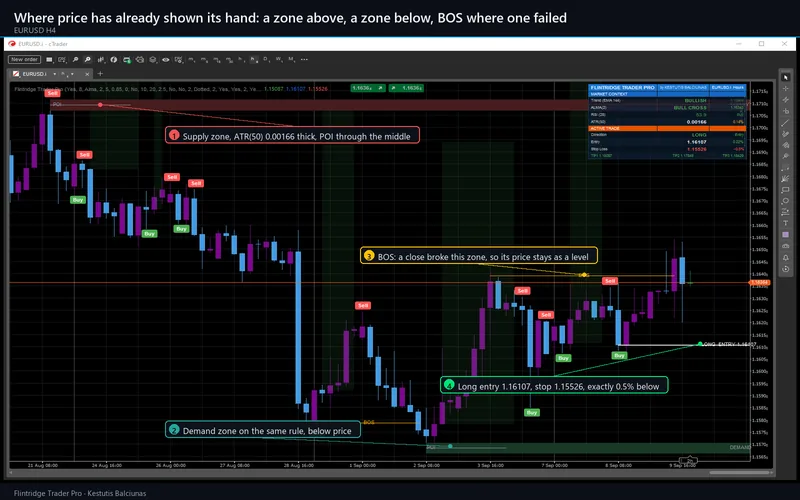Viewport: 800px width, 500px height.
Task: Toggle chart viewing options eye icon
Action: pos(166,60)
